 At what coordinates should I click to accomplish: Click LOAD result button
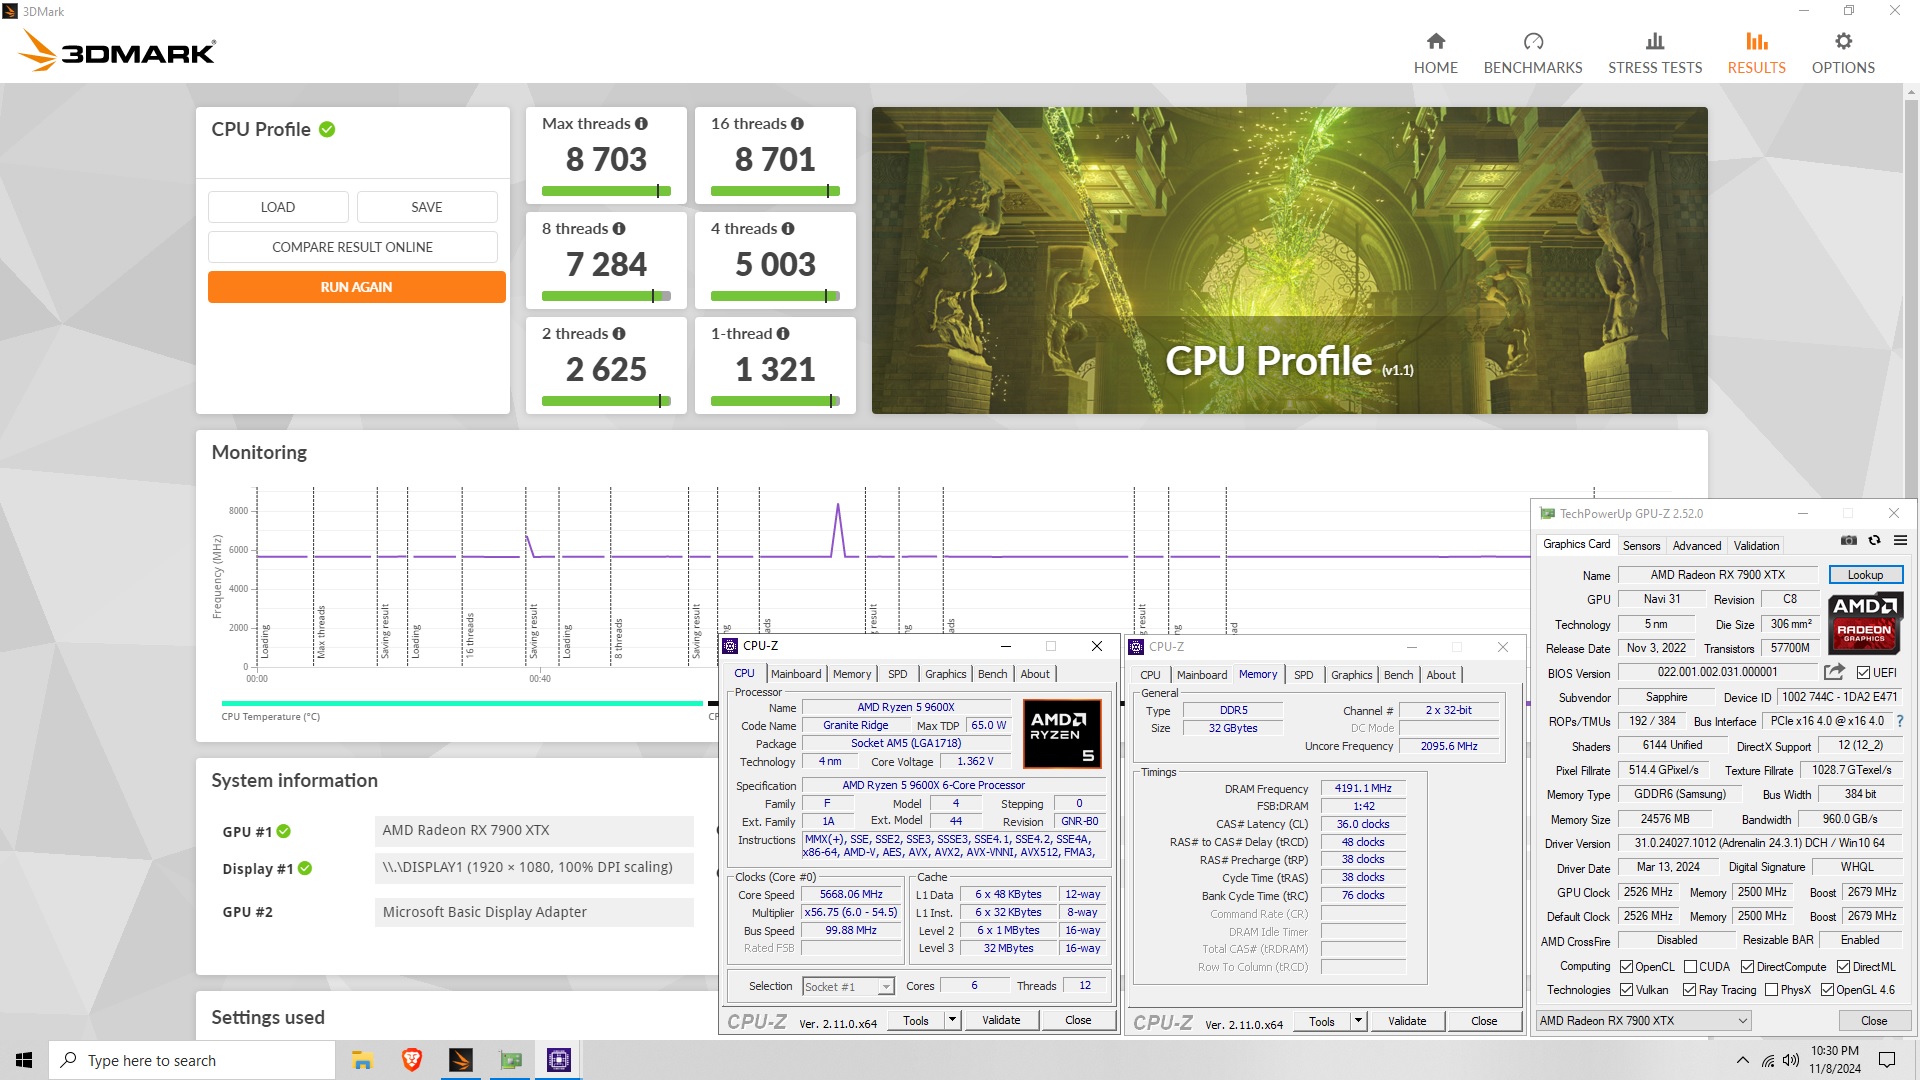[x=278, y=207]
